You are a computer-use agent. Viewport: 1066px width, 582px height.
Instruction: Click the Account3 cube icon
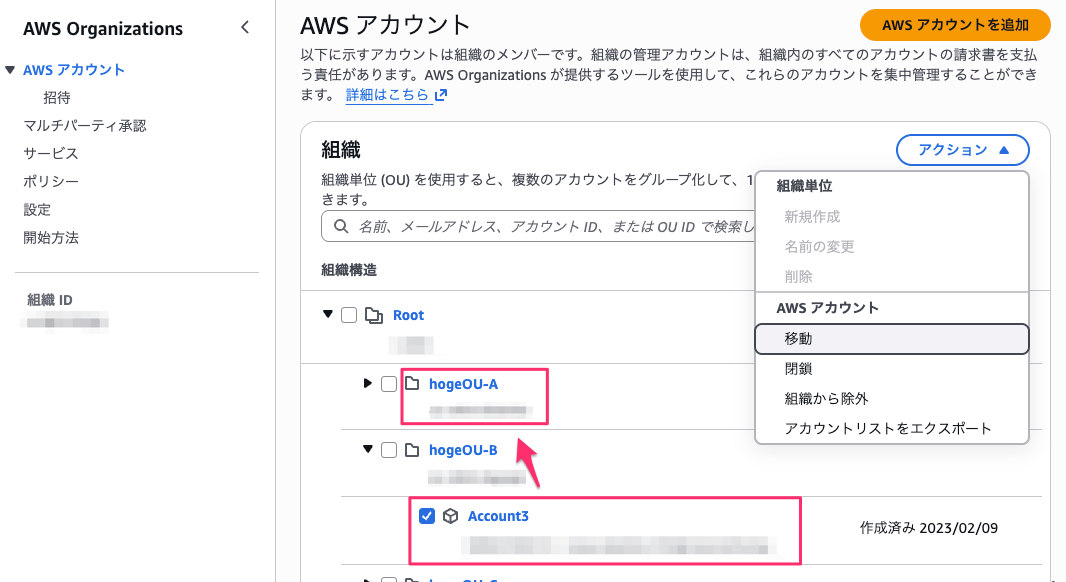pos(451,516)
